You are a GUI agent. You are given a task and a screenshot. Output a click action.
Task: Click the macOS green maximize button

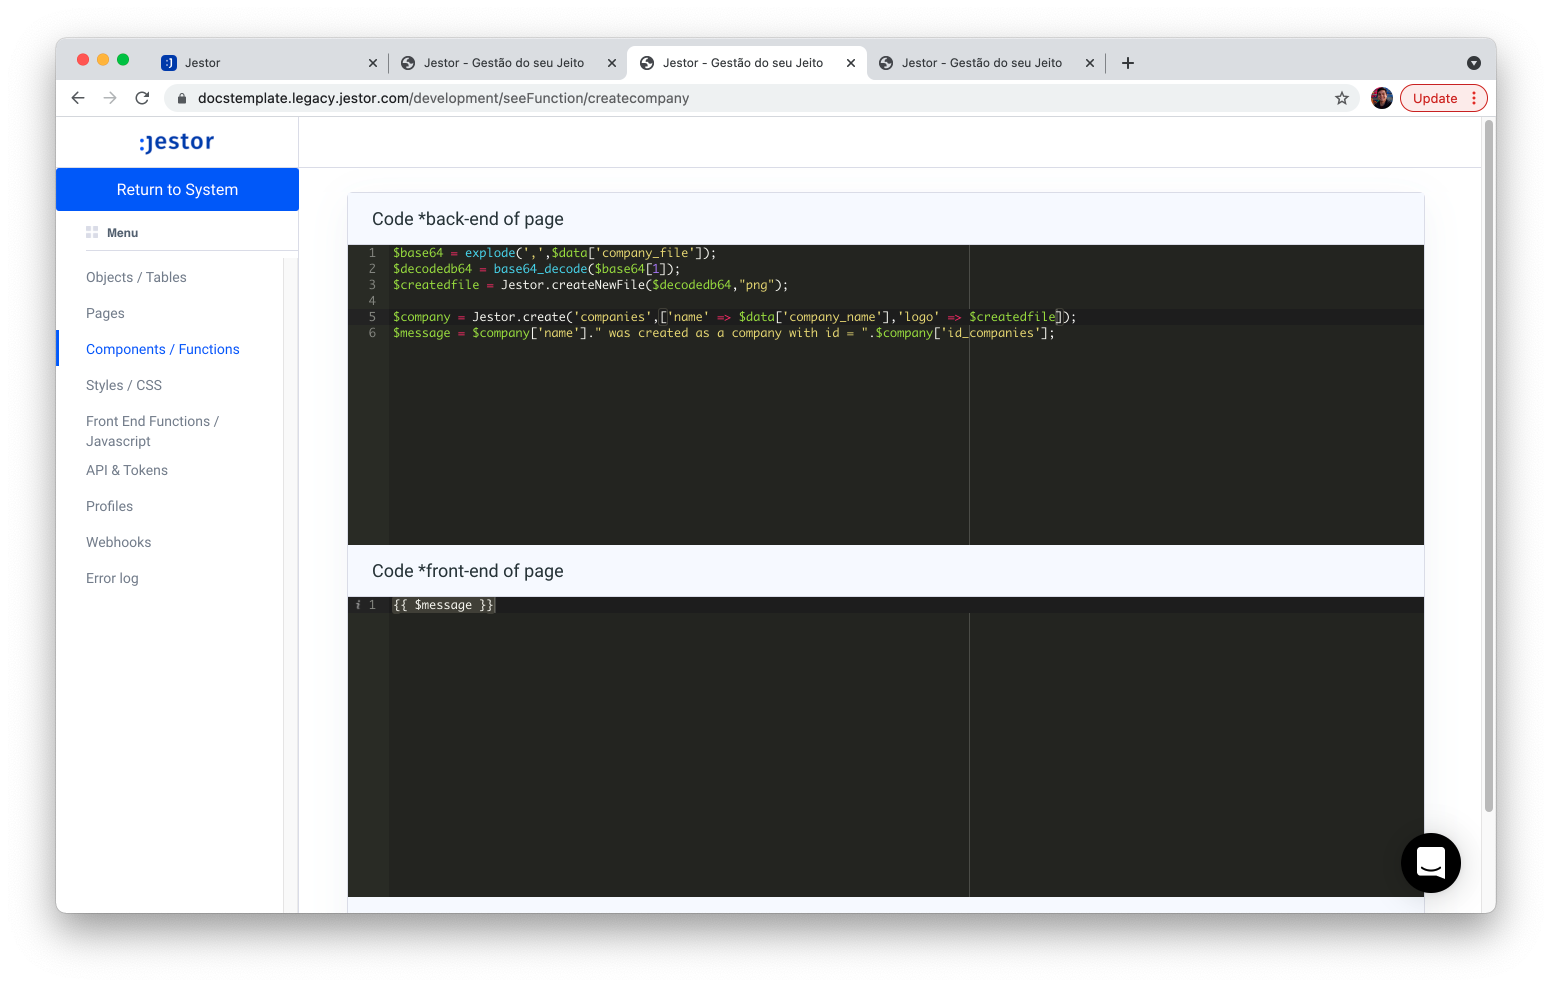(x=123, y=60)
